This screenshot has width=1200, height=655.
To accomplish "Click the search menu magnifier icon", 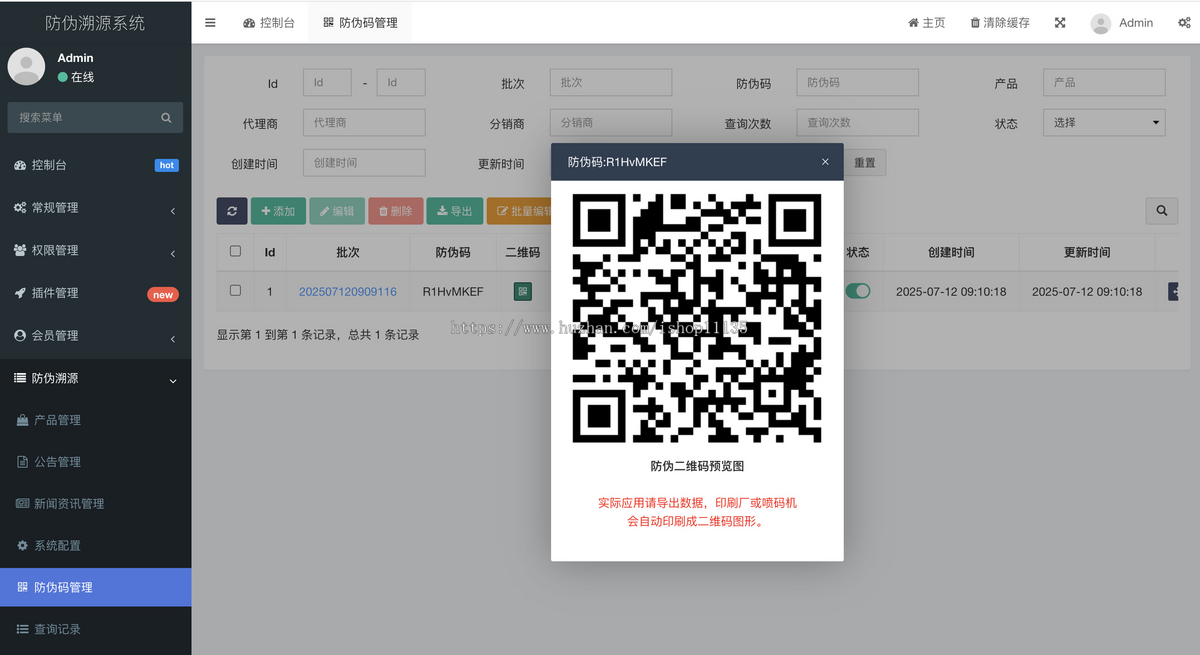I will [166, 118].
